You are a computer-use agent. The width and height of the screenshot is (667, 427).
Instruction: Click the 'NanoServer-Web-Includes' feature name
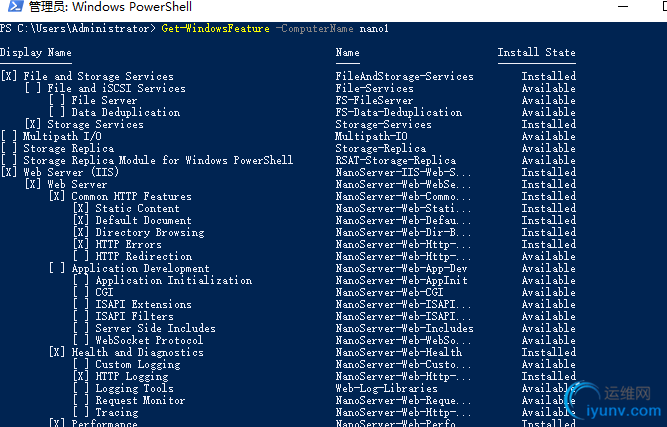pyautogui.click(x=405, y=328)
